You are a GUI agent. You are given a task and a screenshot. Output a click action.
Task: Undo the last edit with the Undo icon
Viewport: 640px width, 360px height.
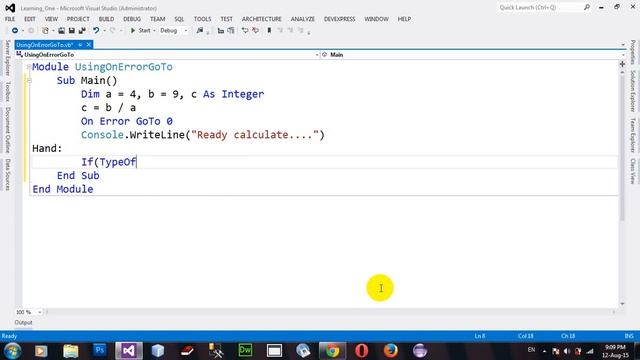click(96, 31)
